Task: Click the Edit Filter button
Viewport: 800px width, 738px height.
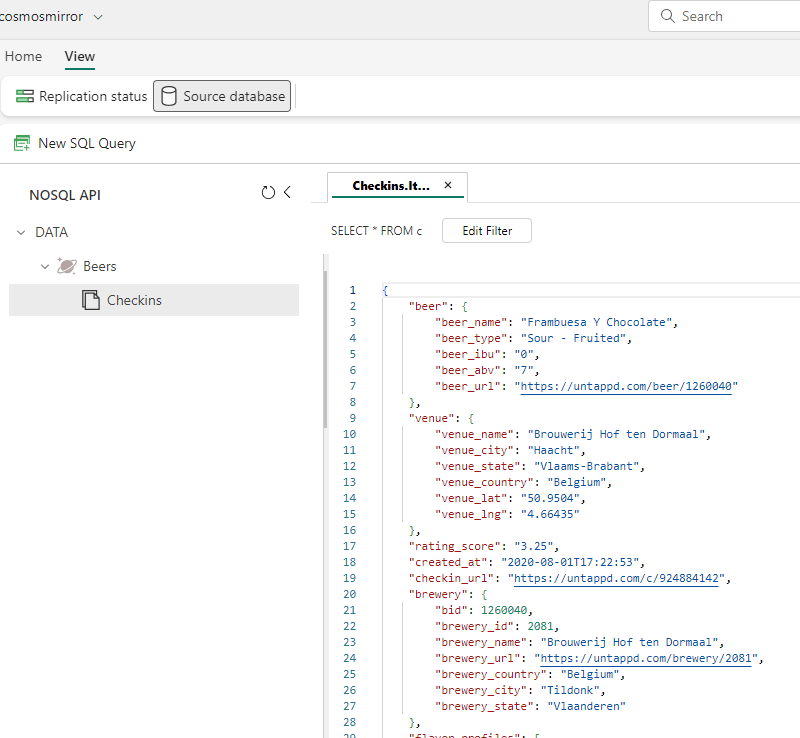Action: pos(486,231)
